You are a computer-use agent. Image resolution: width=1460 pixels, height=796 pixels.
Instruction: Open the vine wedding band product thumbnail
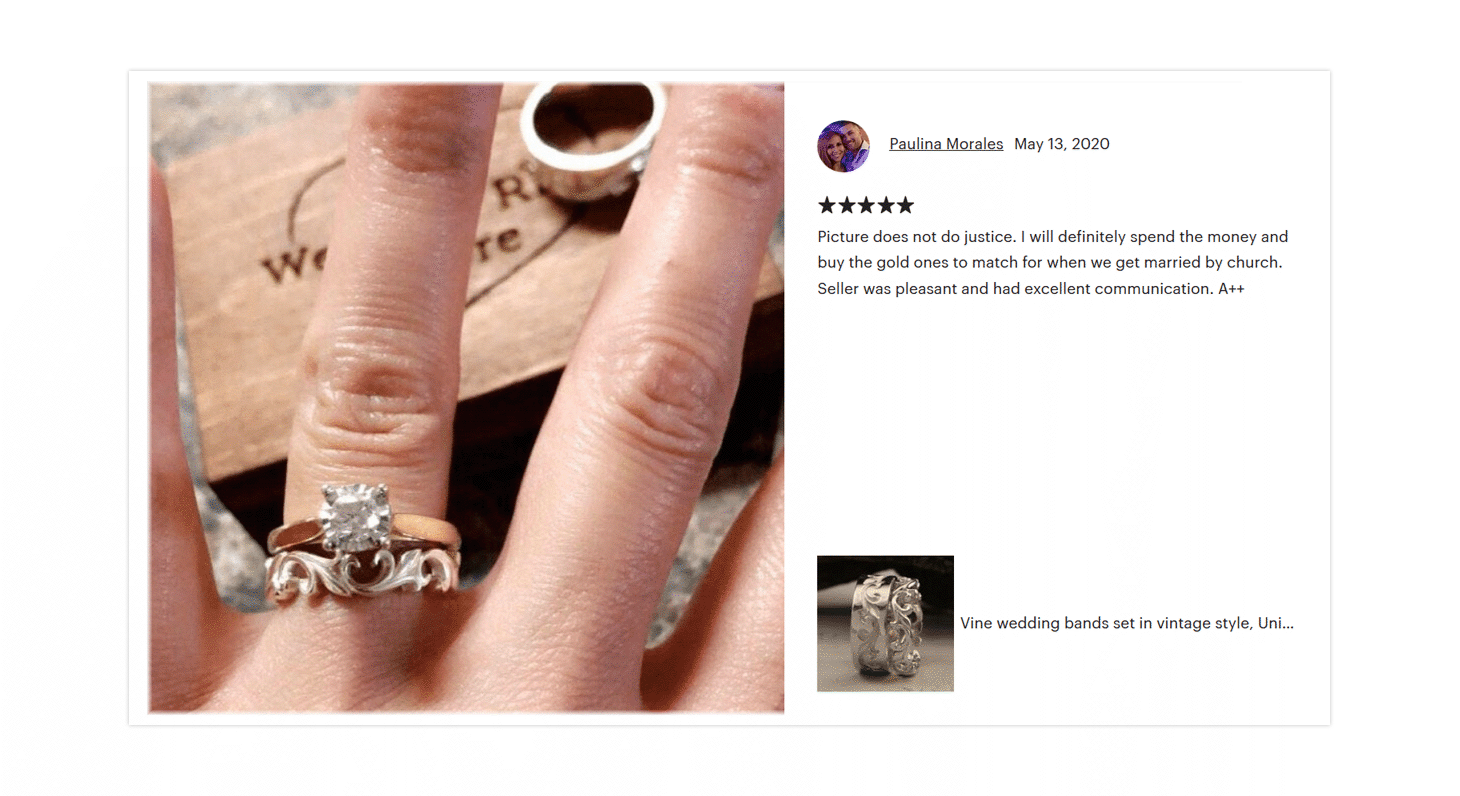pos(885,623)
